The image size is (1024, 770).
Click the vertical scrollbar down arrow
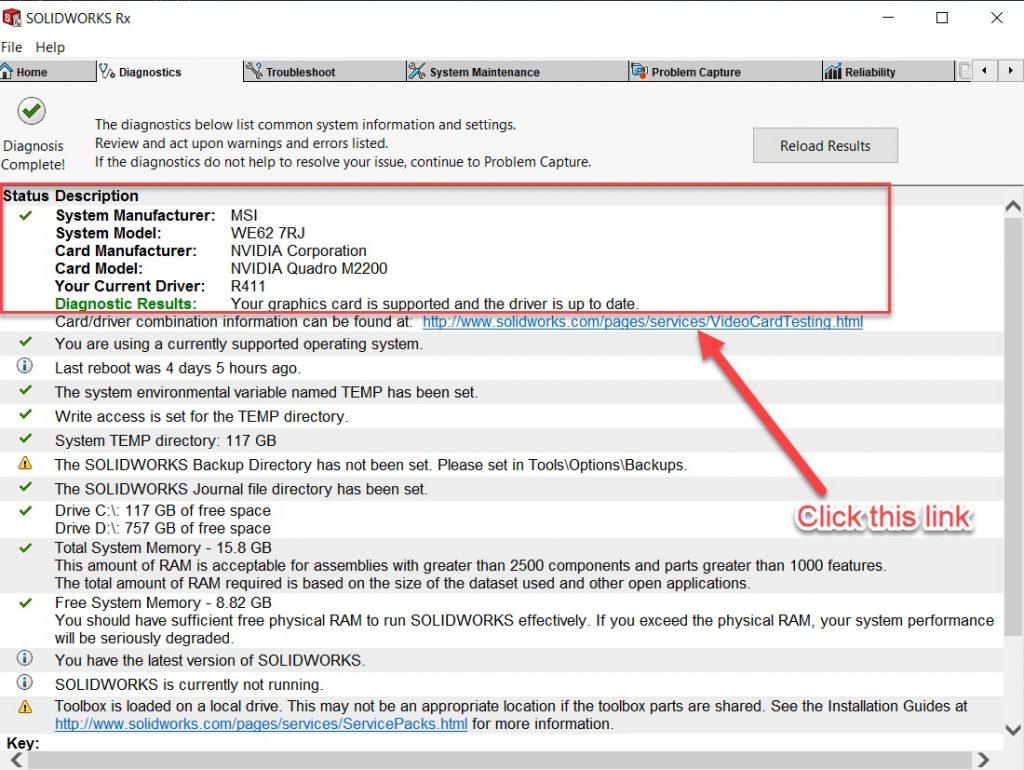pyautogui.click(x=1013, y=730)
